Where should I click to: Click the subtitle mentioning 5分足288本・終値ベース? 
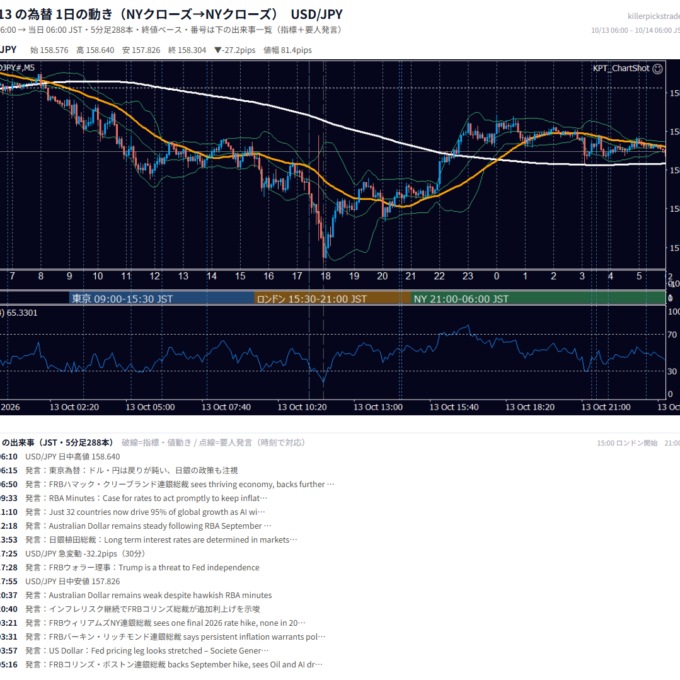point(170,29)
